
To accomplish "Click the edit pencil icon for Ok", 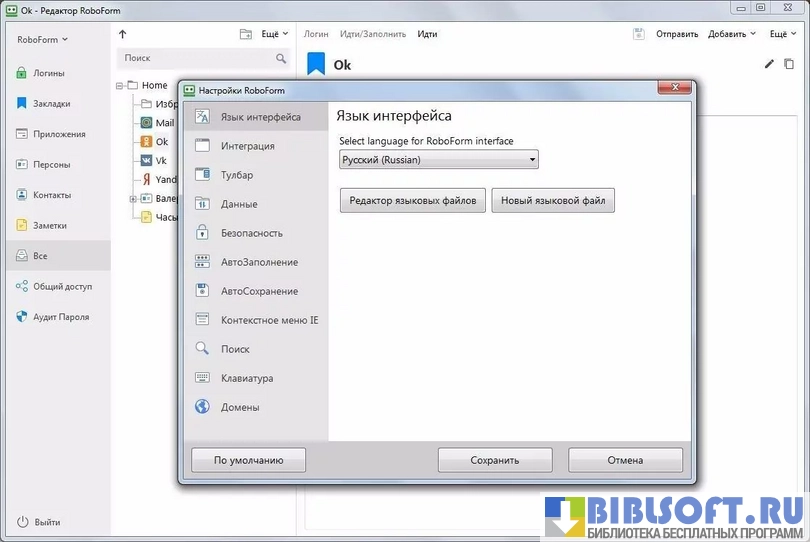I will coord(769,65).
